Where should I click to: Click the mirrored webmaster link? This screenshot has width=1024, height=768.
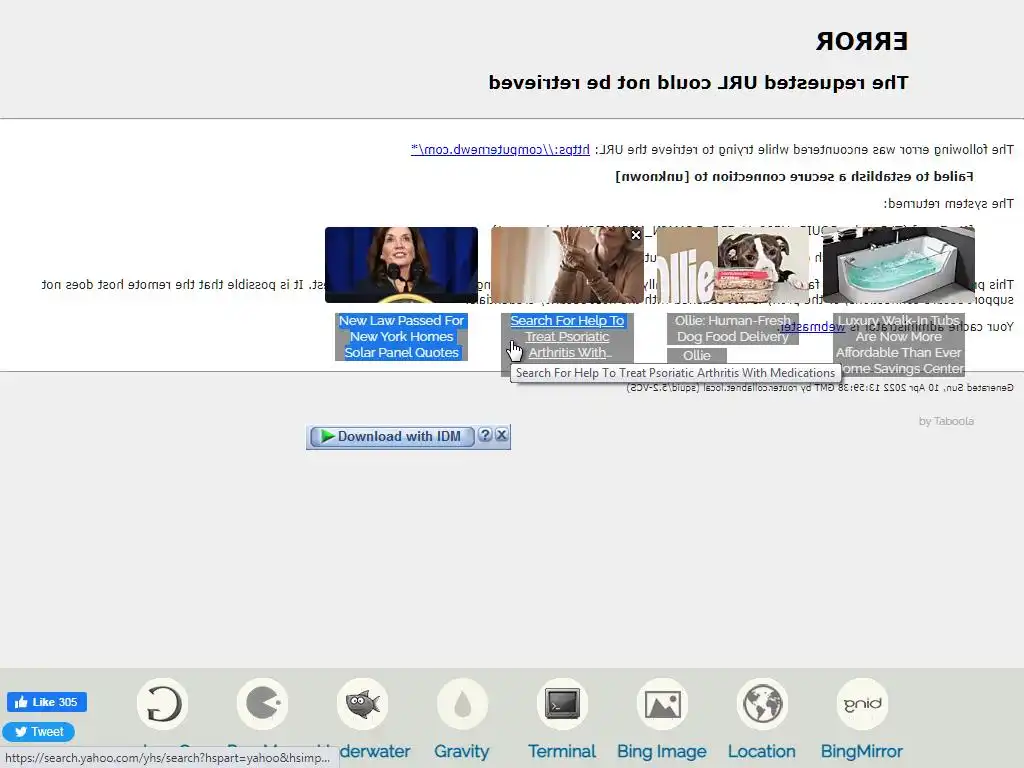pos(812,327)
